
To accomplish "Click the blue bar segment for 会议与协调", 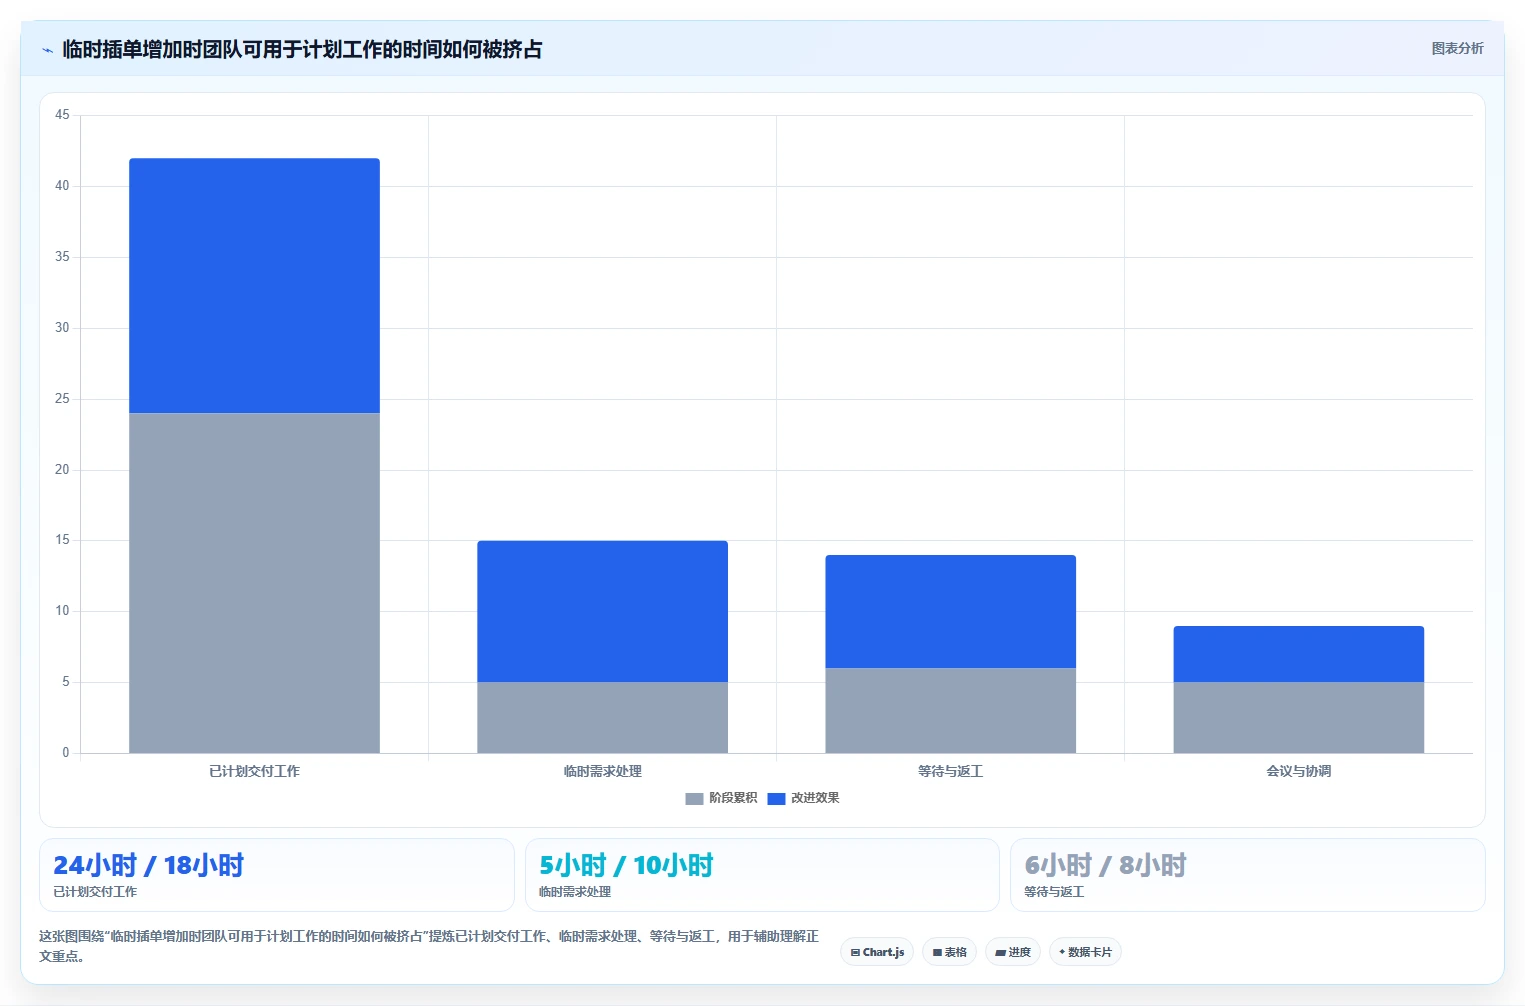I will pyautogui.click(x=1298, y=654).
